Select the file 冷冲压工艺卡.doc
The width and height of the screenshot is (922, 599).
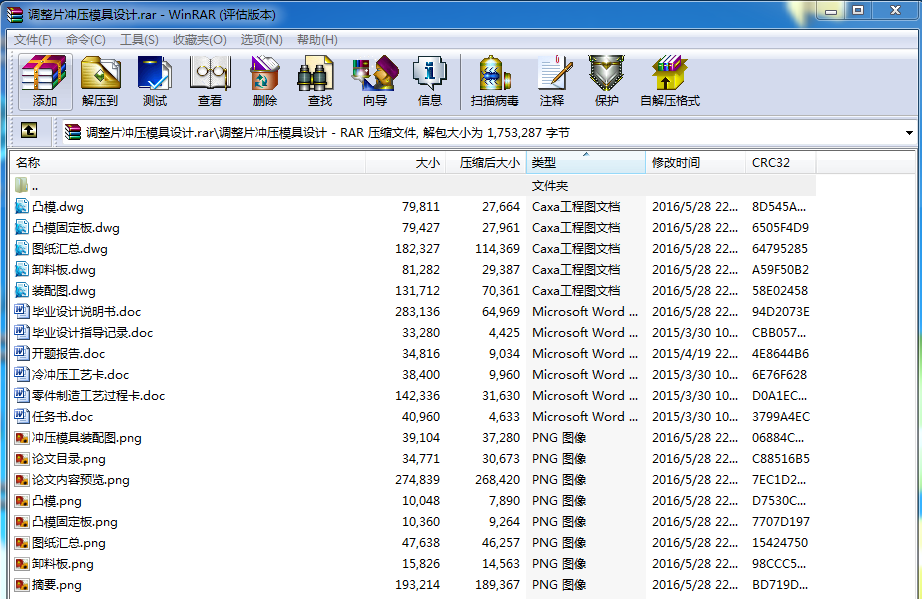point(81,374)
